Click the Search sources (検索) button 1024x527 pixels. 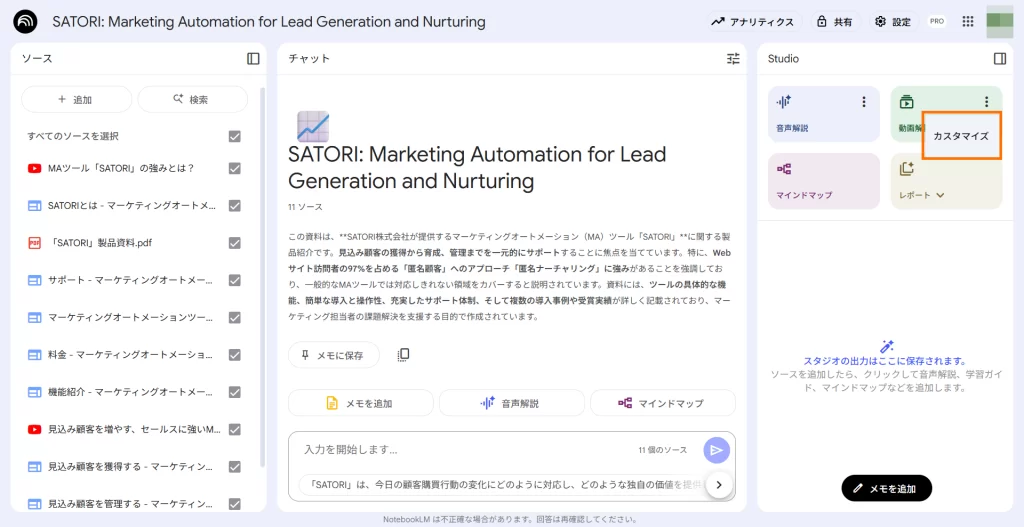click(193, 99)
